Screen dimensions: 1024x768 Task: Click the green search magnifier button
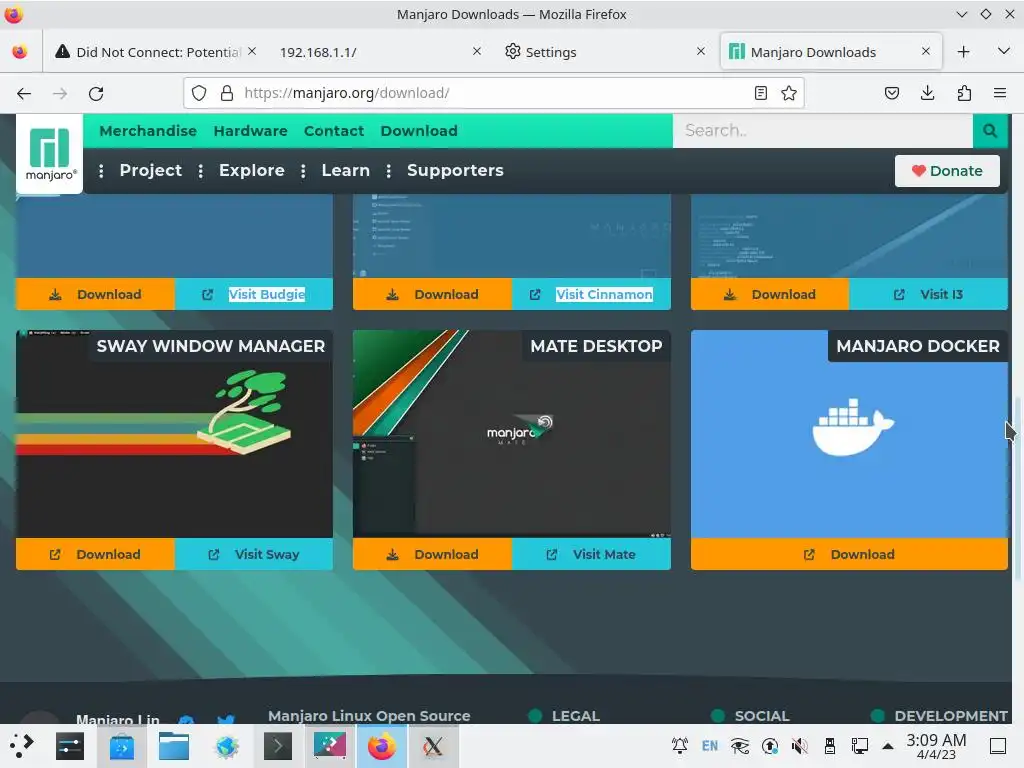pyautogui.click(x=990, y=131)
